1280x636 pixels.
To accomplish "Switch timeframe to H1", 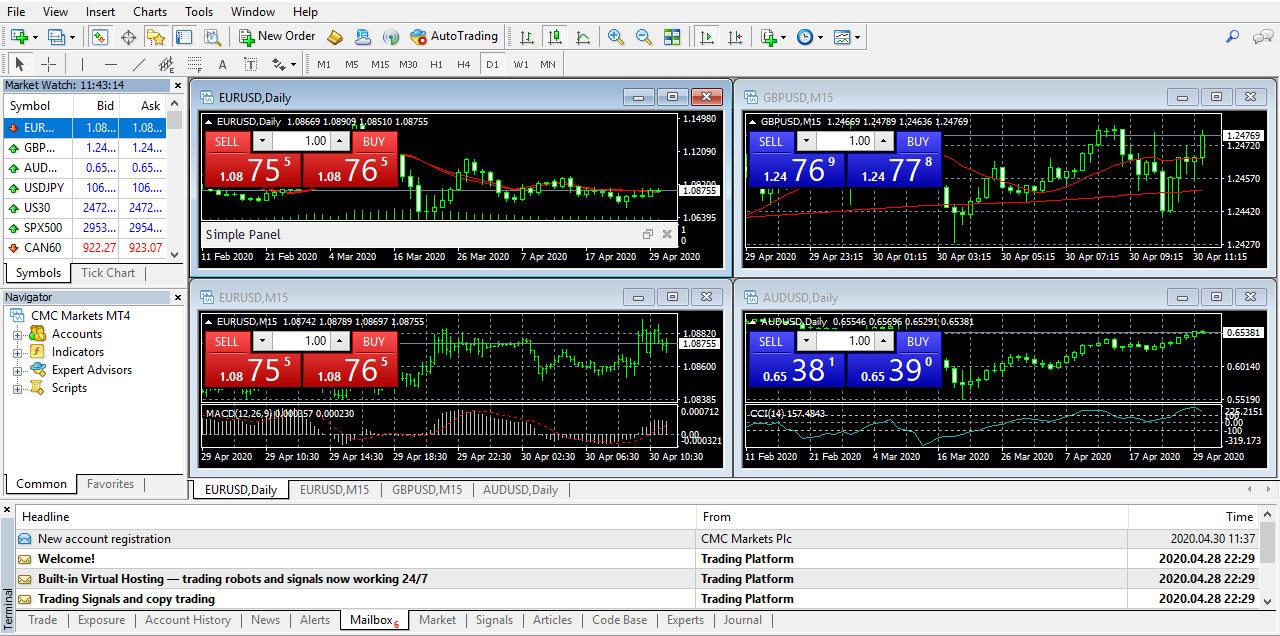I will pyautogui.click(x=436, y=64).
